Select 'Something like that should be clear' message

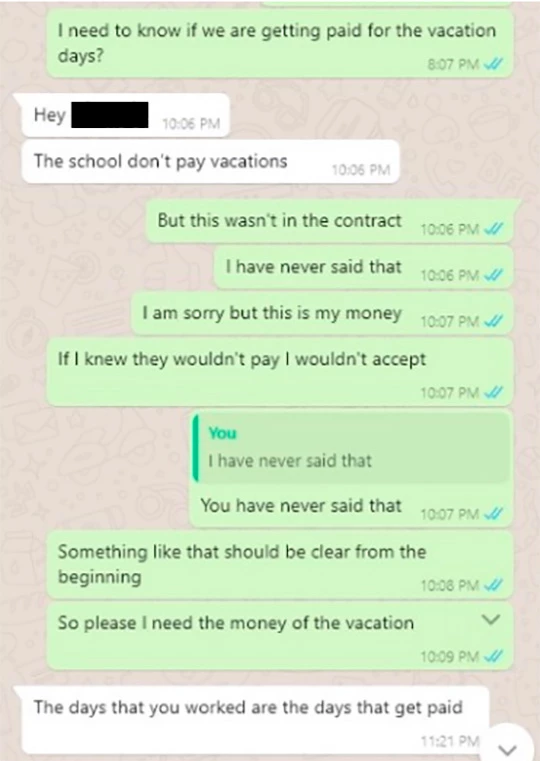pos(279,564)
